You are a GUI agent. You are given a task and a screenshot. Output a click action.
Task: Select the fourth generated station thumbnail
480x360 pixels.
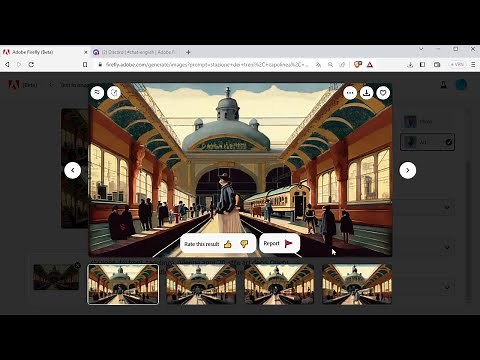point(357,284)
